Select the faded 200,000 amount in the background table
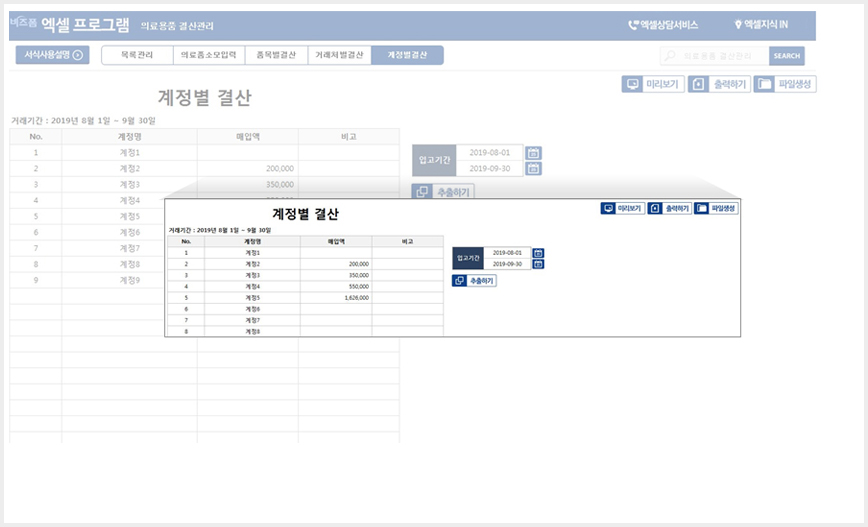The width and height of the screenshot is (868, 527). tap(280, 169)
